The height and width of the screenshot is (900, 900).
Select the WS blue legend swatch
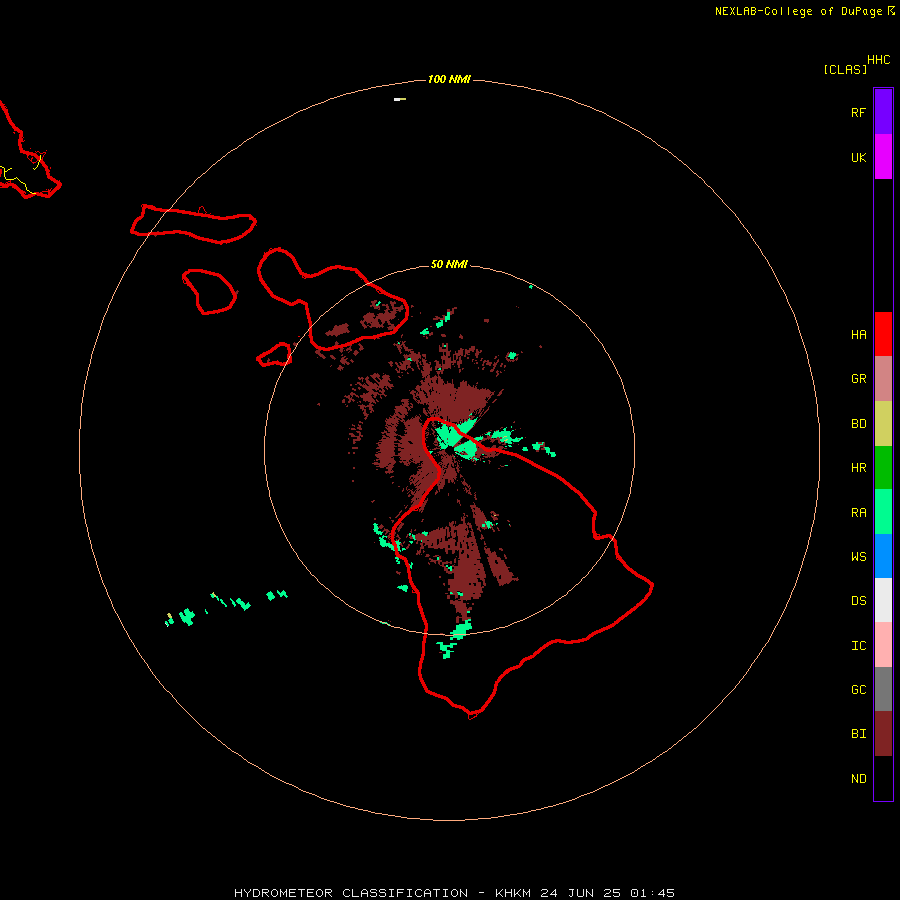(x=883, y=556)
